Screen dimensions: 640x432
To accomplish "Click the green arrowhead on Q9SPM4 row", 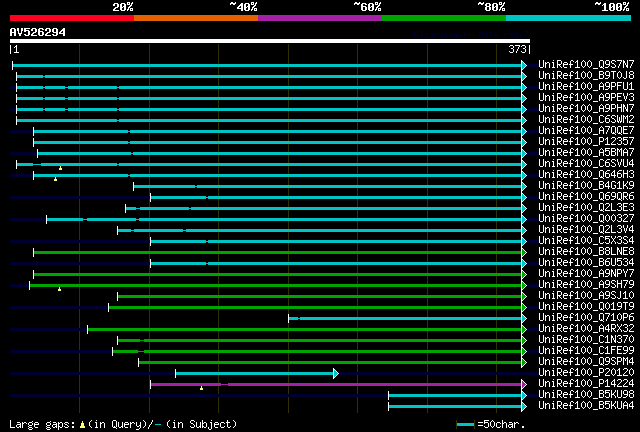I will pyautogui.click(x=524, y=362).
